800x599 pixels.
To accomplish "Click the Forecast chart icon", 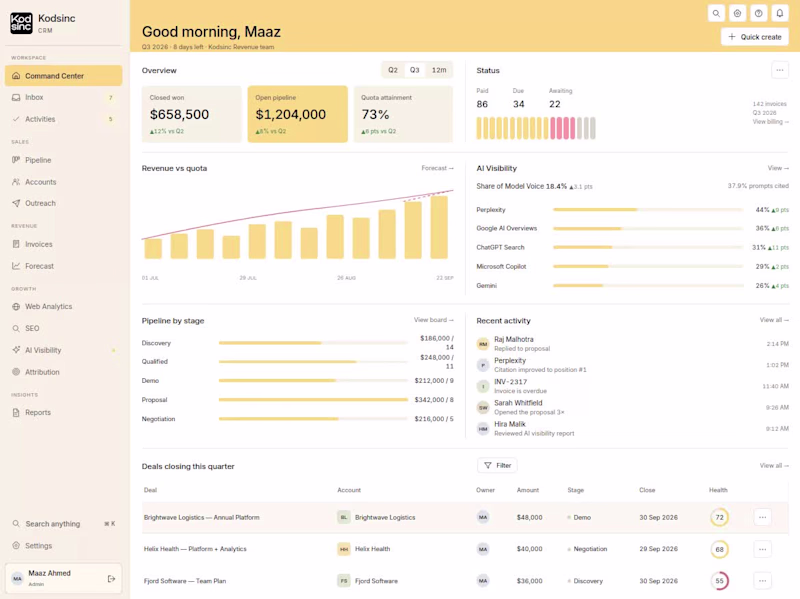I will tap(16, 266).
